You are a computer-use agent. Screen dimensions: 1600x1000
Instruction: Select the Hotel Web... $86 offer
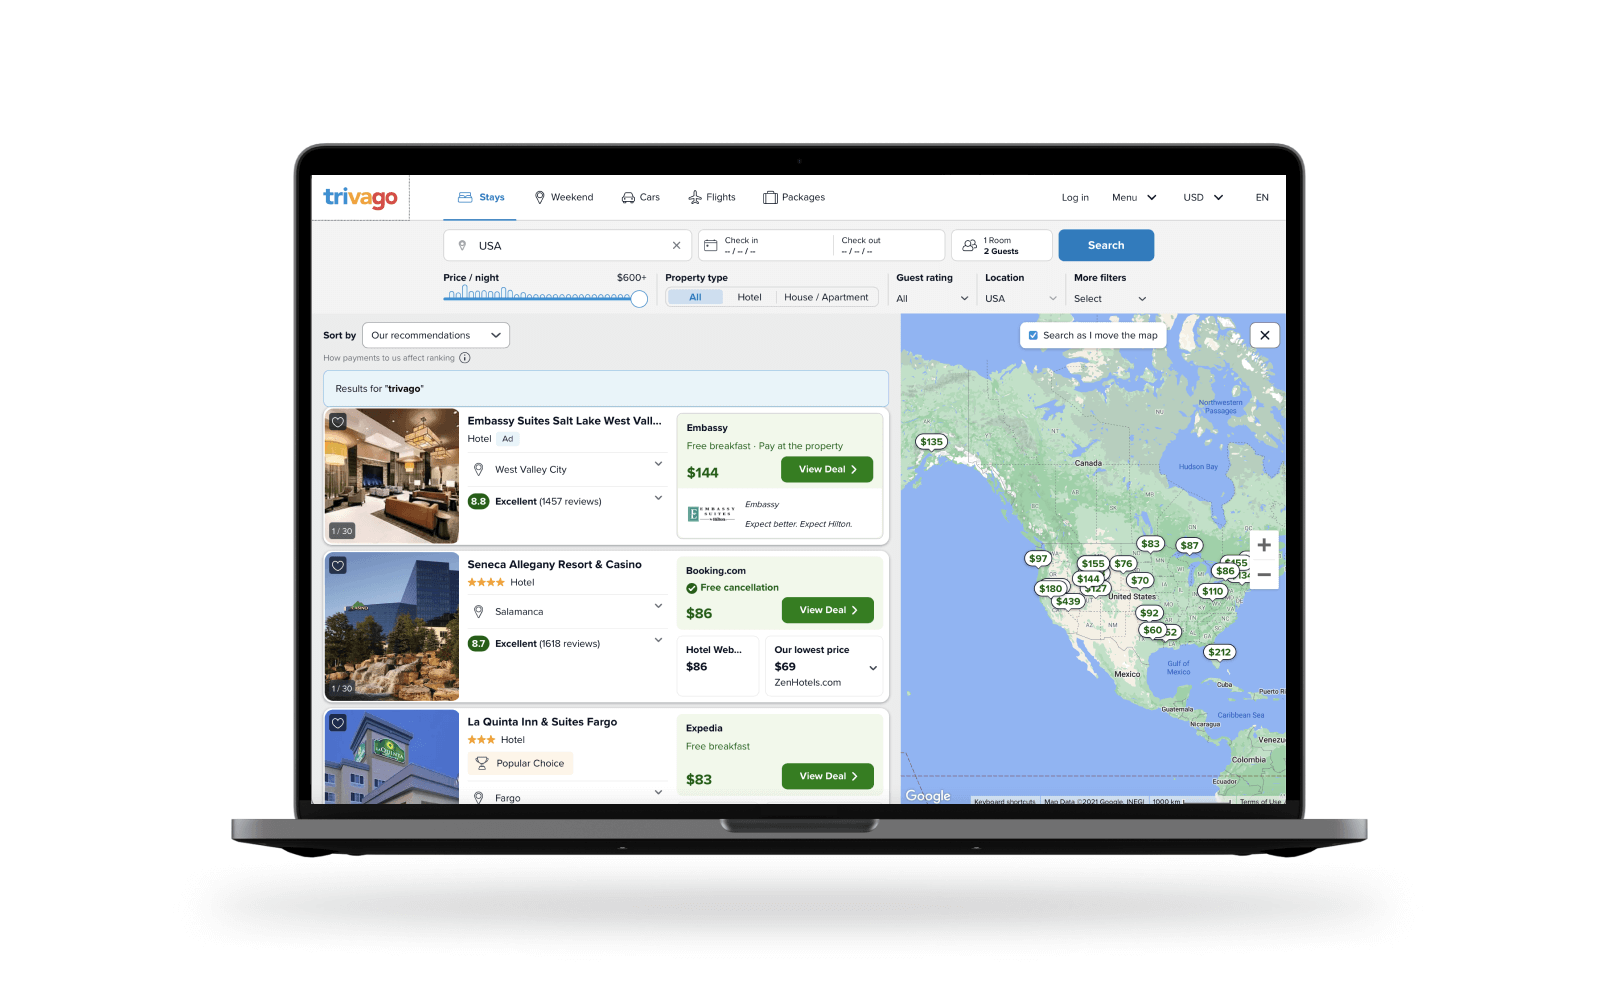pos(718,665)
